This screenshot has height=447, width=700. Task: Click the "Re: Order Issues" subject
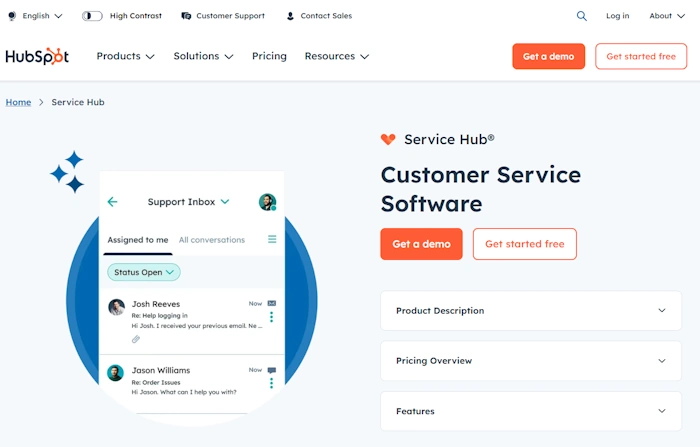click(x=156, y=383)
